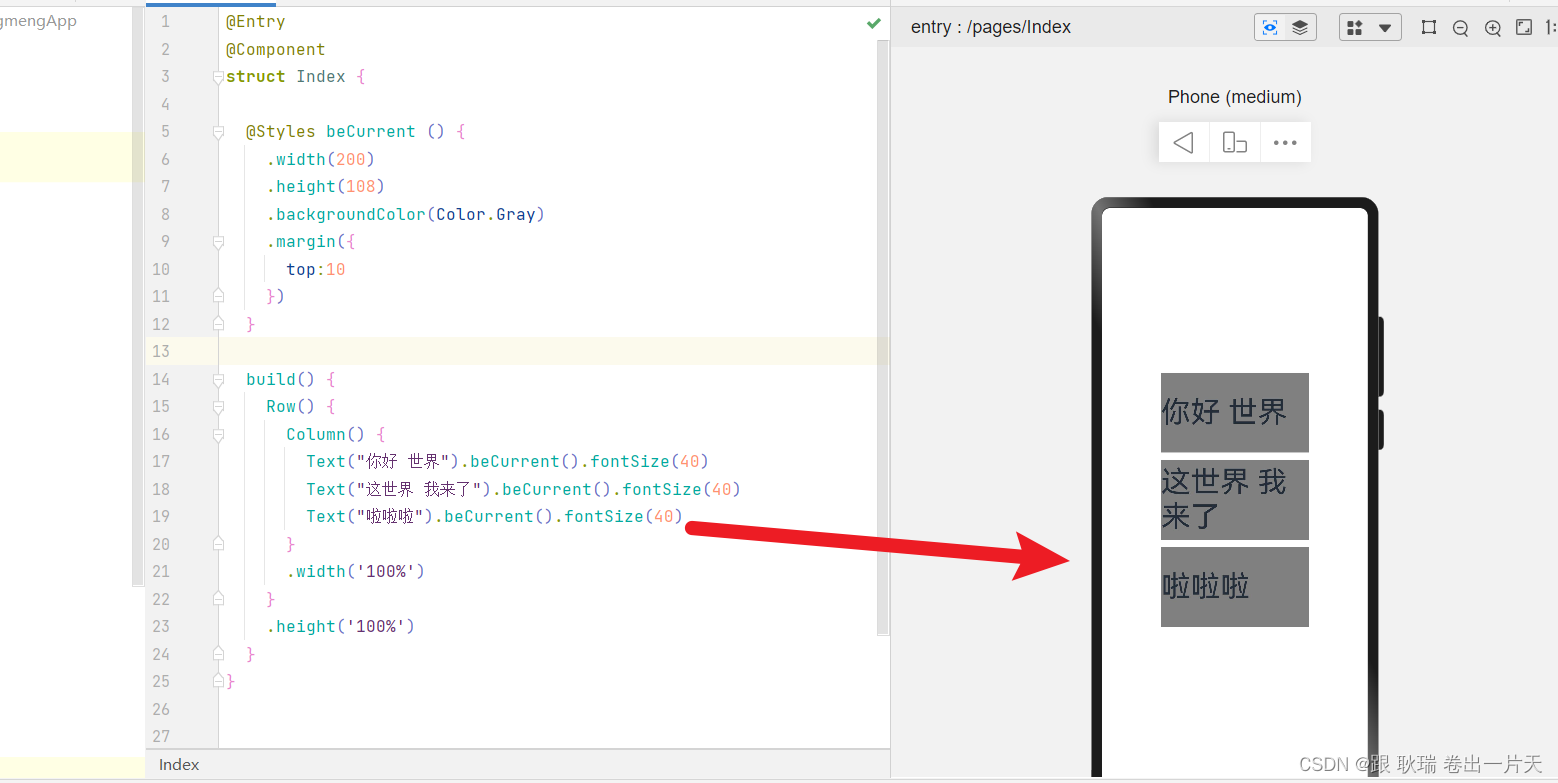Zoom out the previewer
Screen dimensions: 1558x783
(x=1460, y=28)
